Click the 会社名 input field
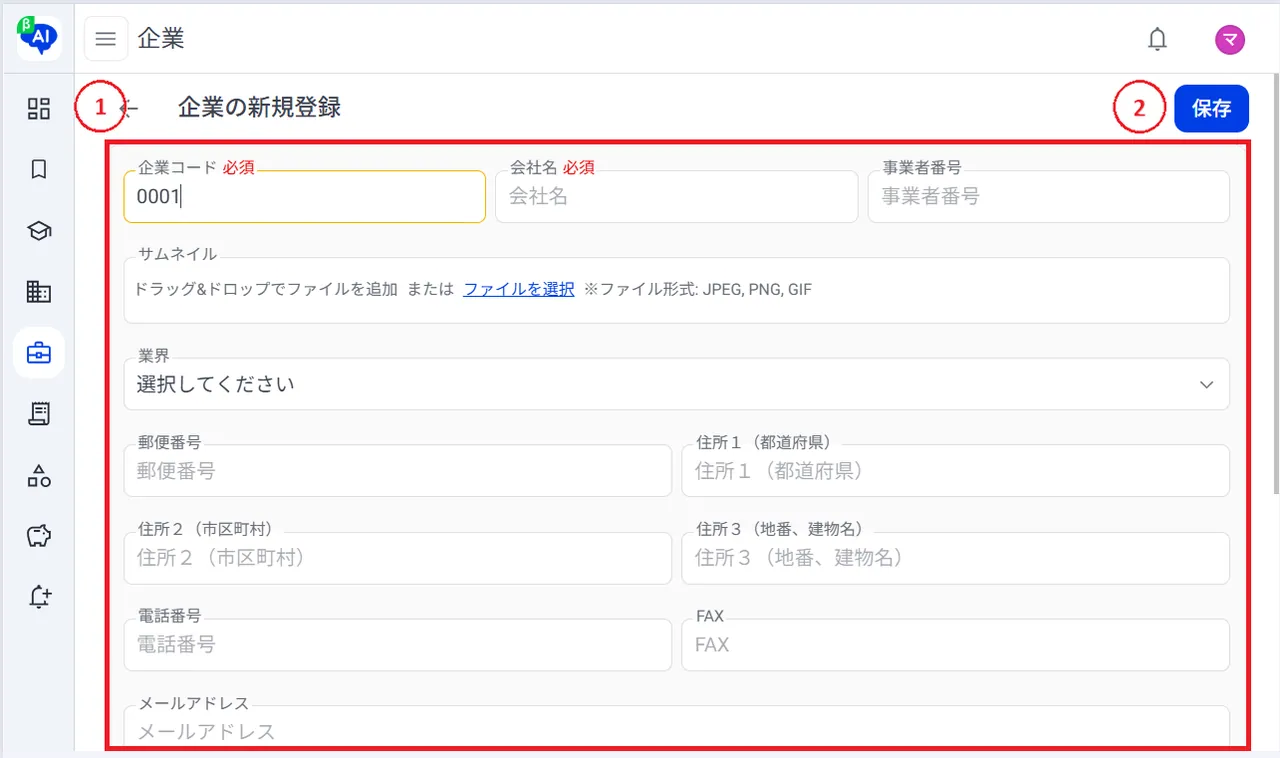1280x758 pixels. (677, 196)
